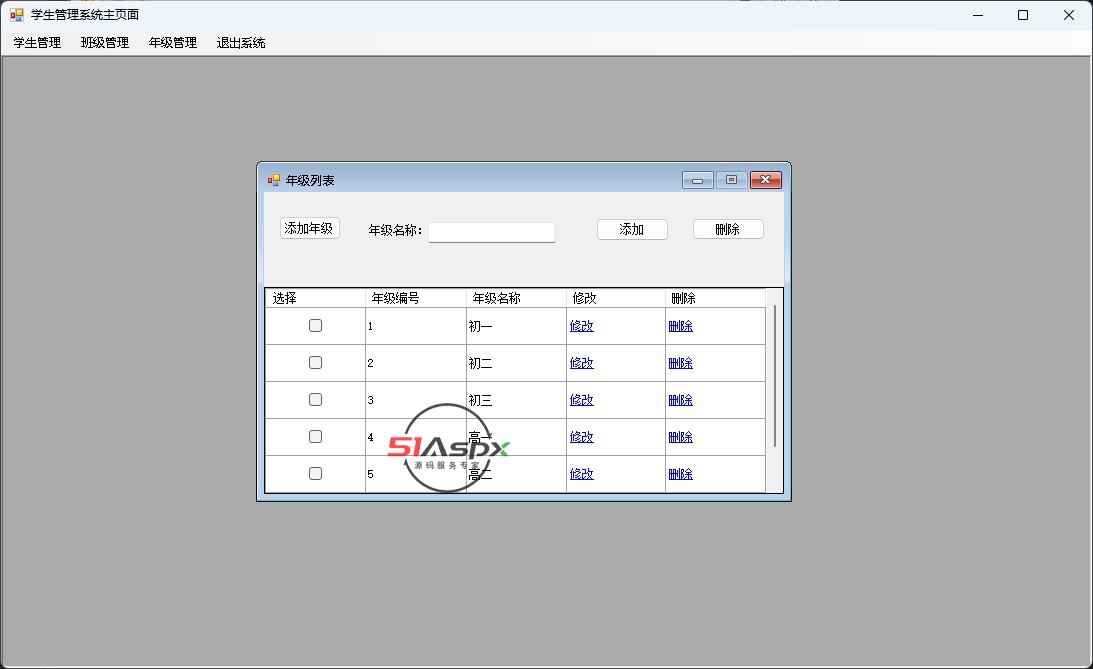This screenshot has width=1093, height=669.
Task: Click the 年级列表 window icon
Action: click(273, 180)
